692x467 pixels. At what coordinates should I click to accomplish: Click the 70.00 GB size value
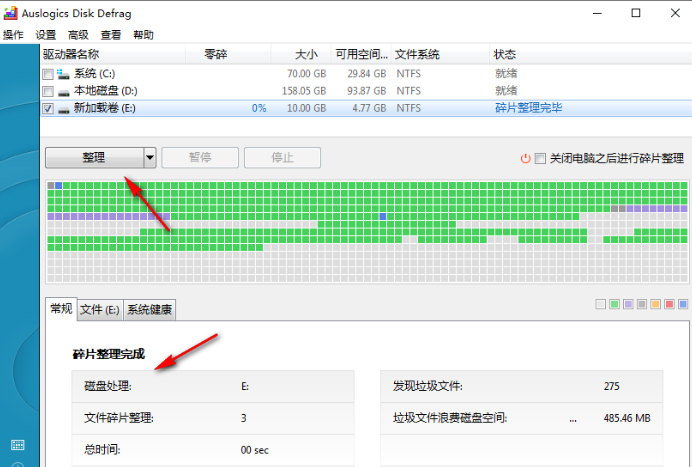pos(307,74)
